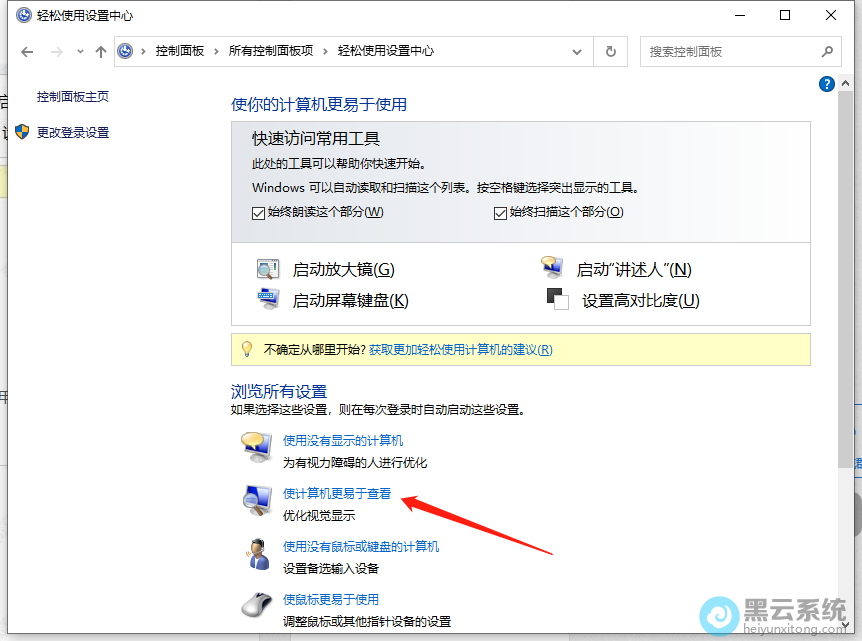
Task: Click the 使你的计算机更易于使用 heading
Action: click(x=319, y=104)
